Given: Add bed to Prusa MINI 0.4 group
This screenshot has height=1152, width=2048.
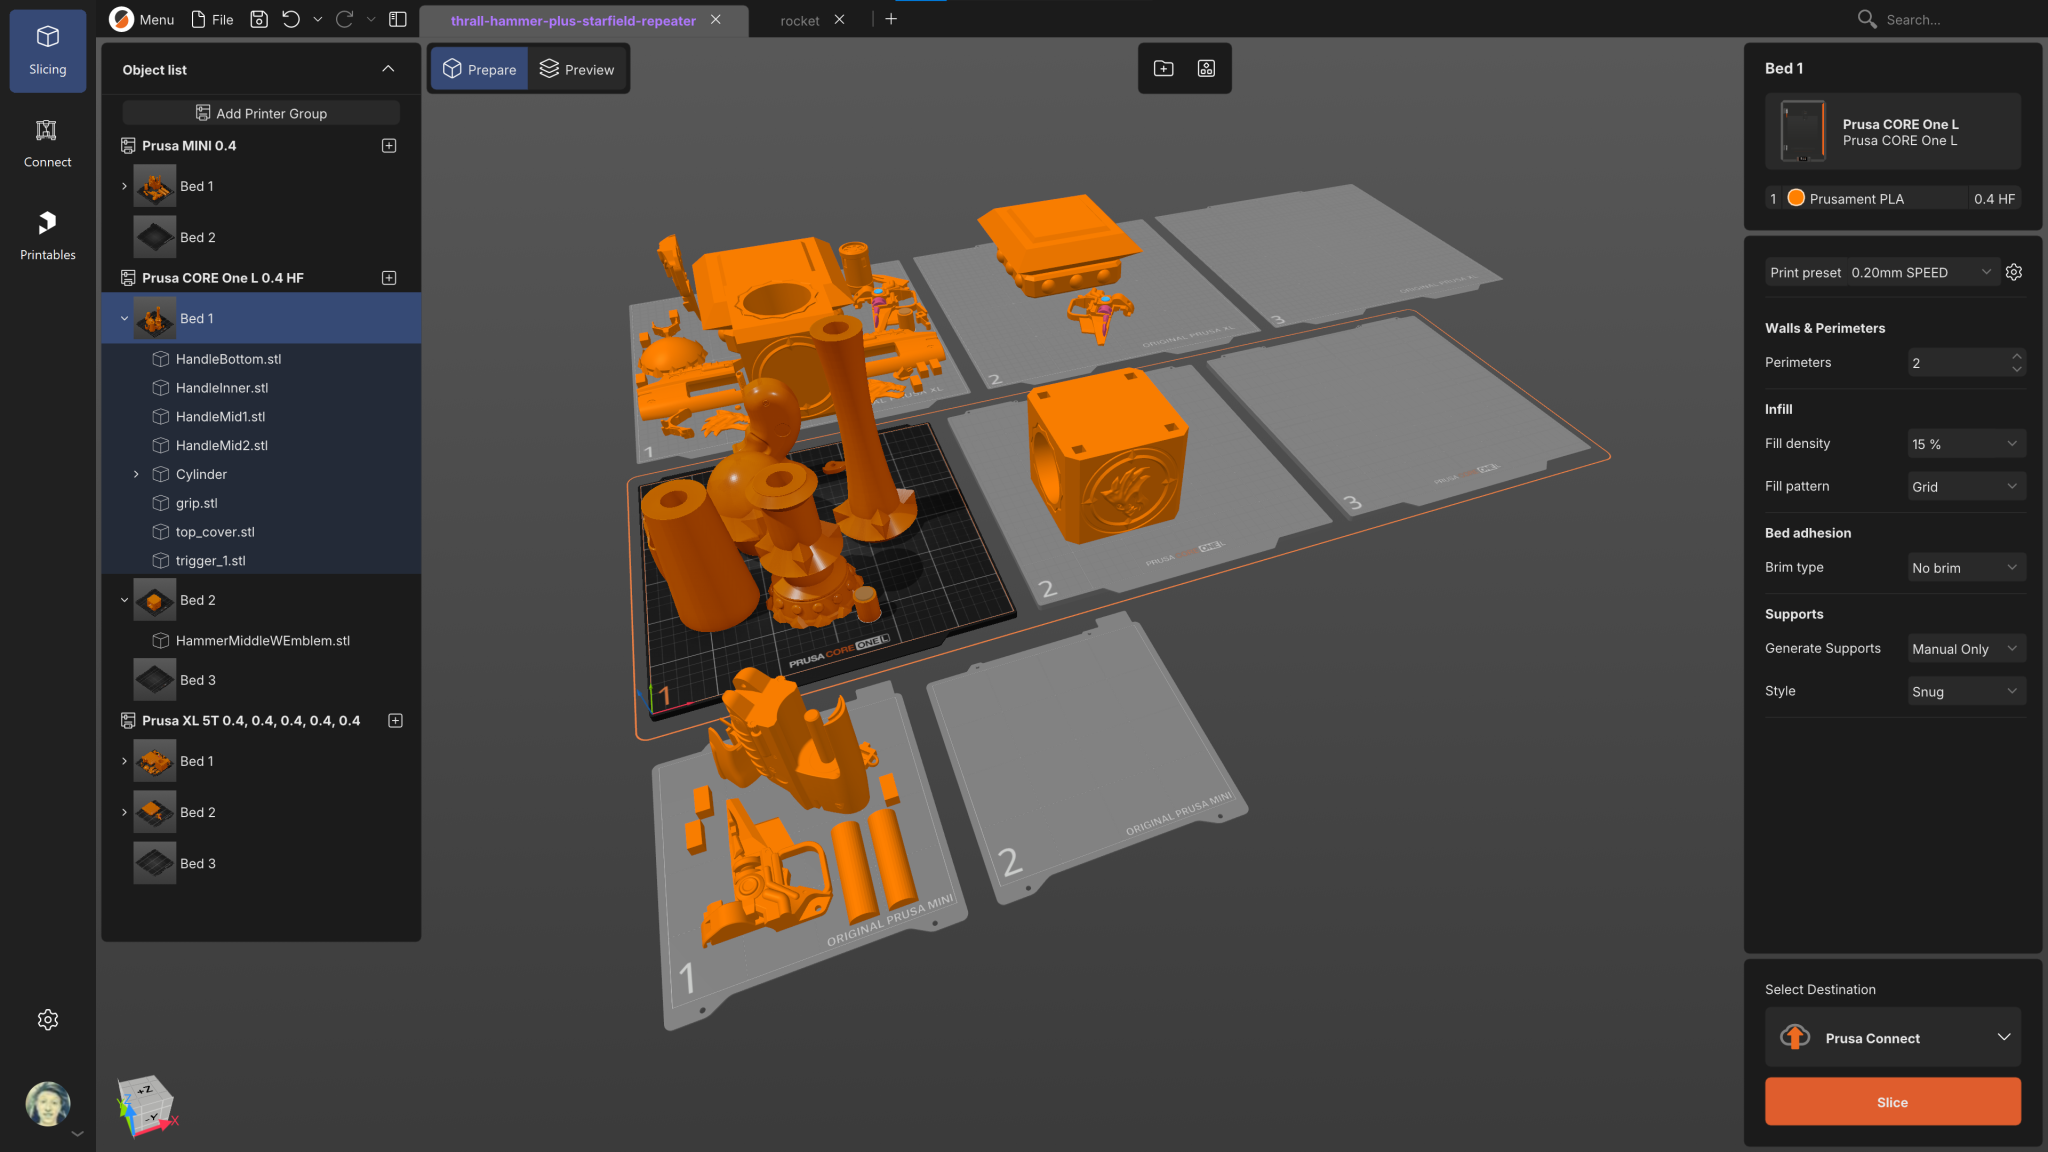Looking at the screenshot, I should pos(389,145).
